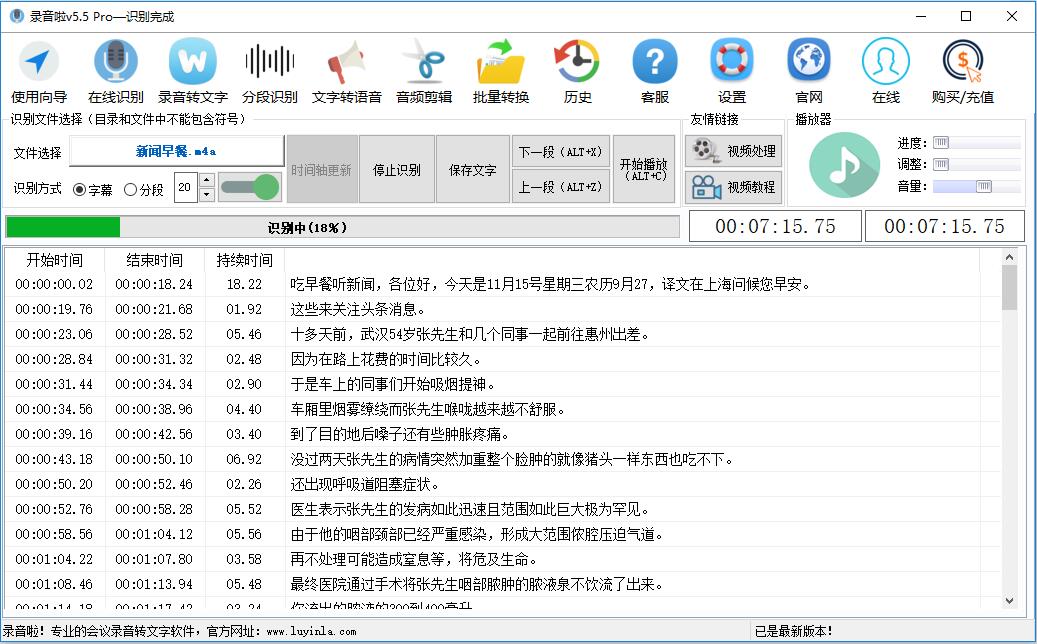Image resolution: width=1037 pixels, height=644 pixels.
Task: Start playback with 开始播放 (ALT+C)
Action: click(x=643, y=169)
